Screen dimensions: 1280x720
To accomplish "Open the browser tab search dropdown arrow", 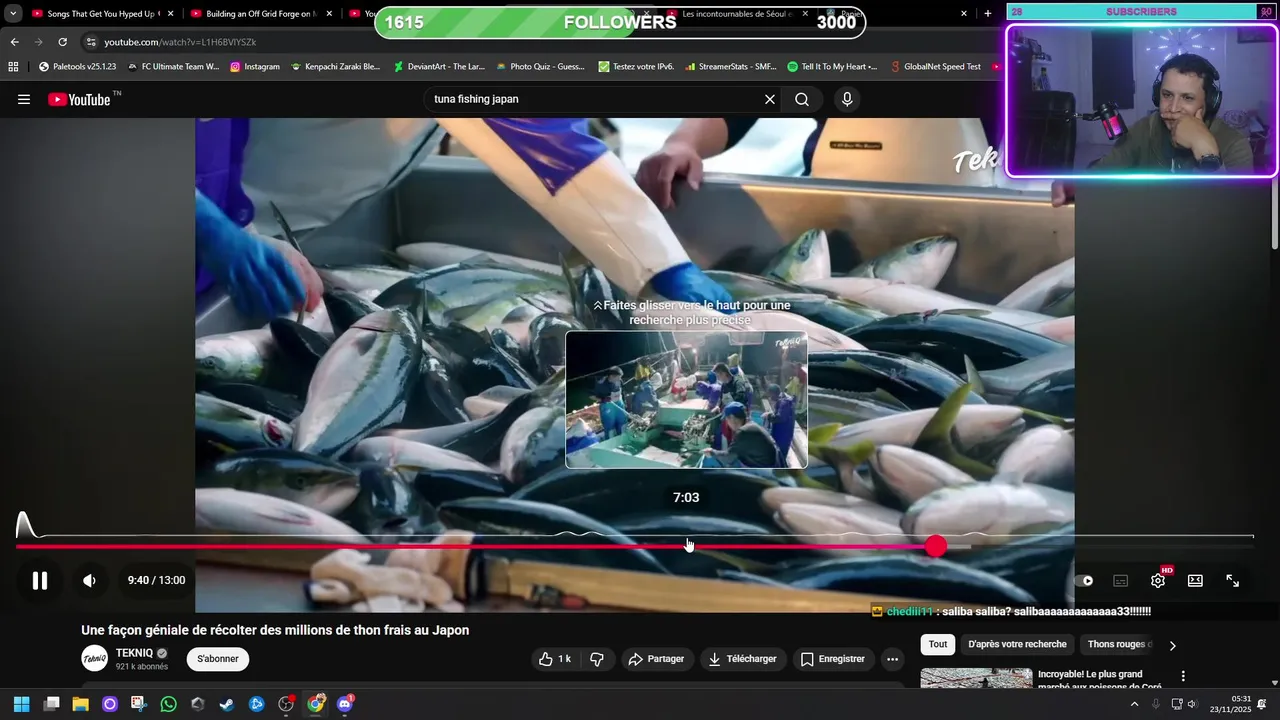I will pos(13,14).
